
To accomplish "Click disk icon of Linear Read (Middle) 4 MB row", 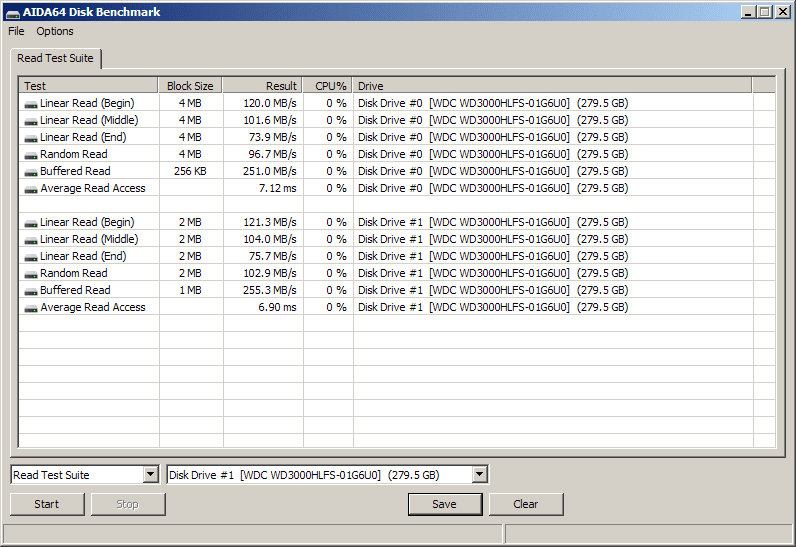I will click(30, 122).
